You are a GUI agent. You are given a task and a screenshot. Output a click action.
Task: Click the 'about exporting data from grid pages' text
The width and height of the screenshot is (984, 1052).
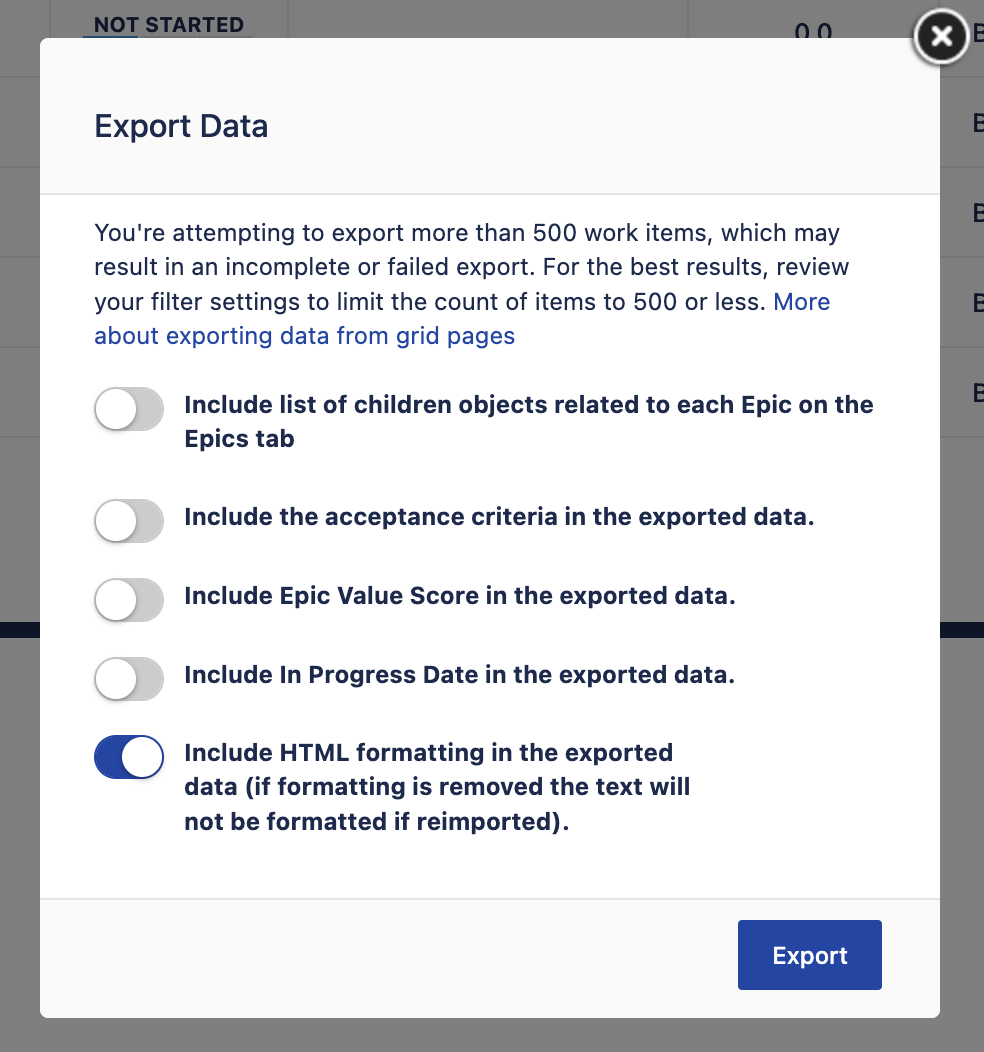304,336
